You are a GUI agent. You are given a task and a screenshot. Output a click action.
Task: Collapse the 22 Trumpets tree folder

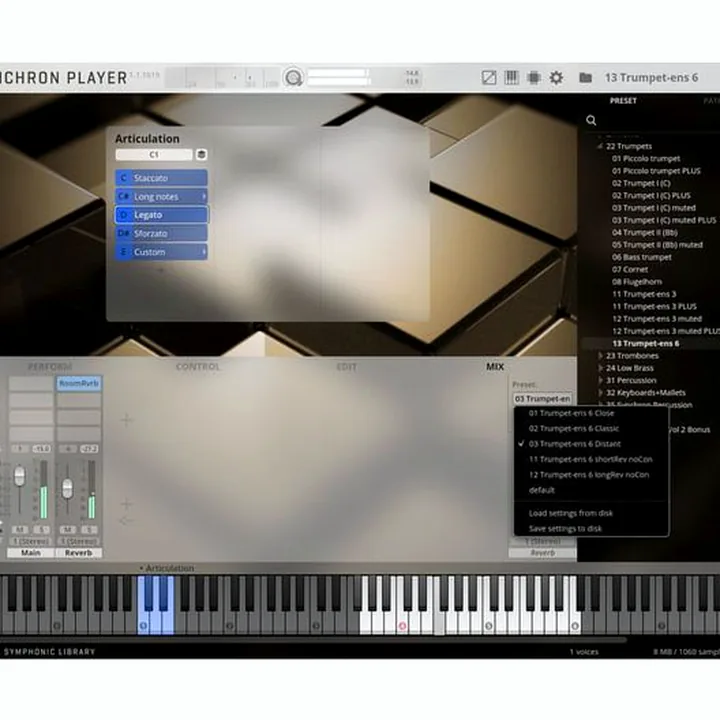[599, 146]
